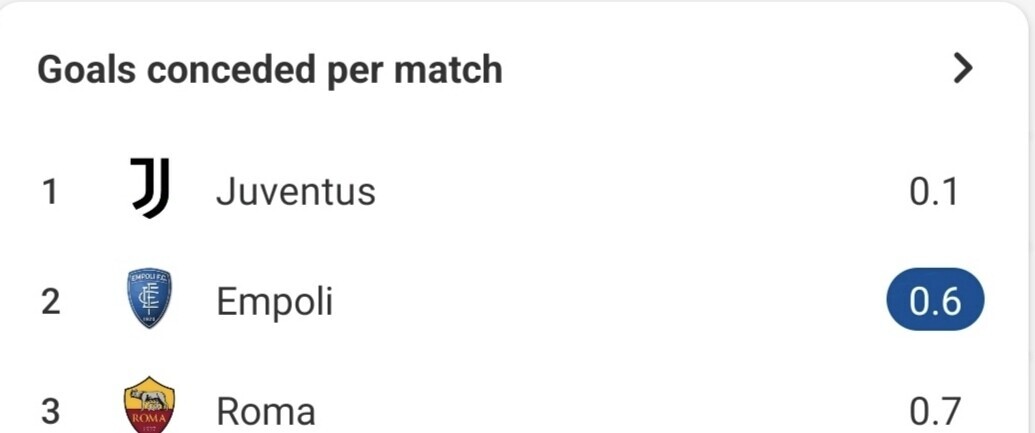Click Roma's 0.7 goals conceded value
The width and height of the screenshot is (1035, 433).
[x=934, y=412]
